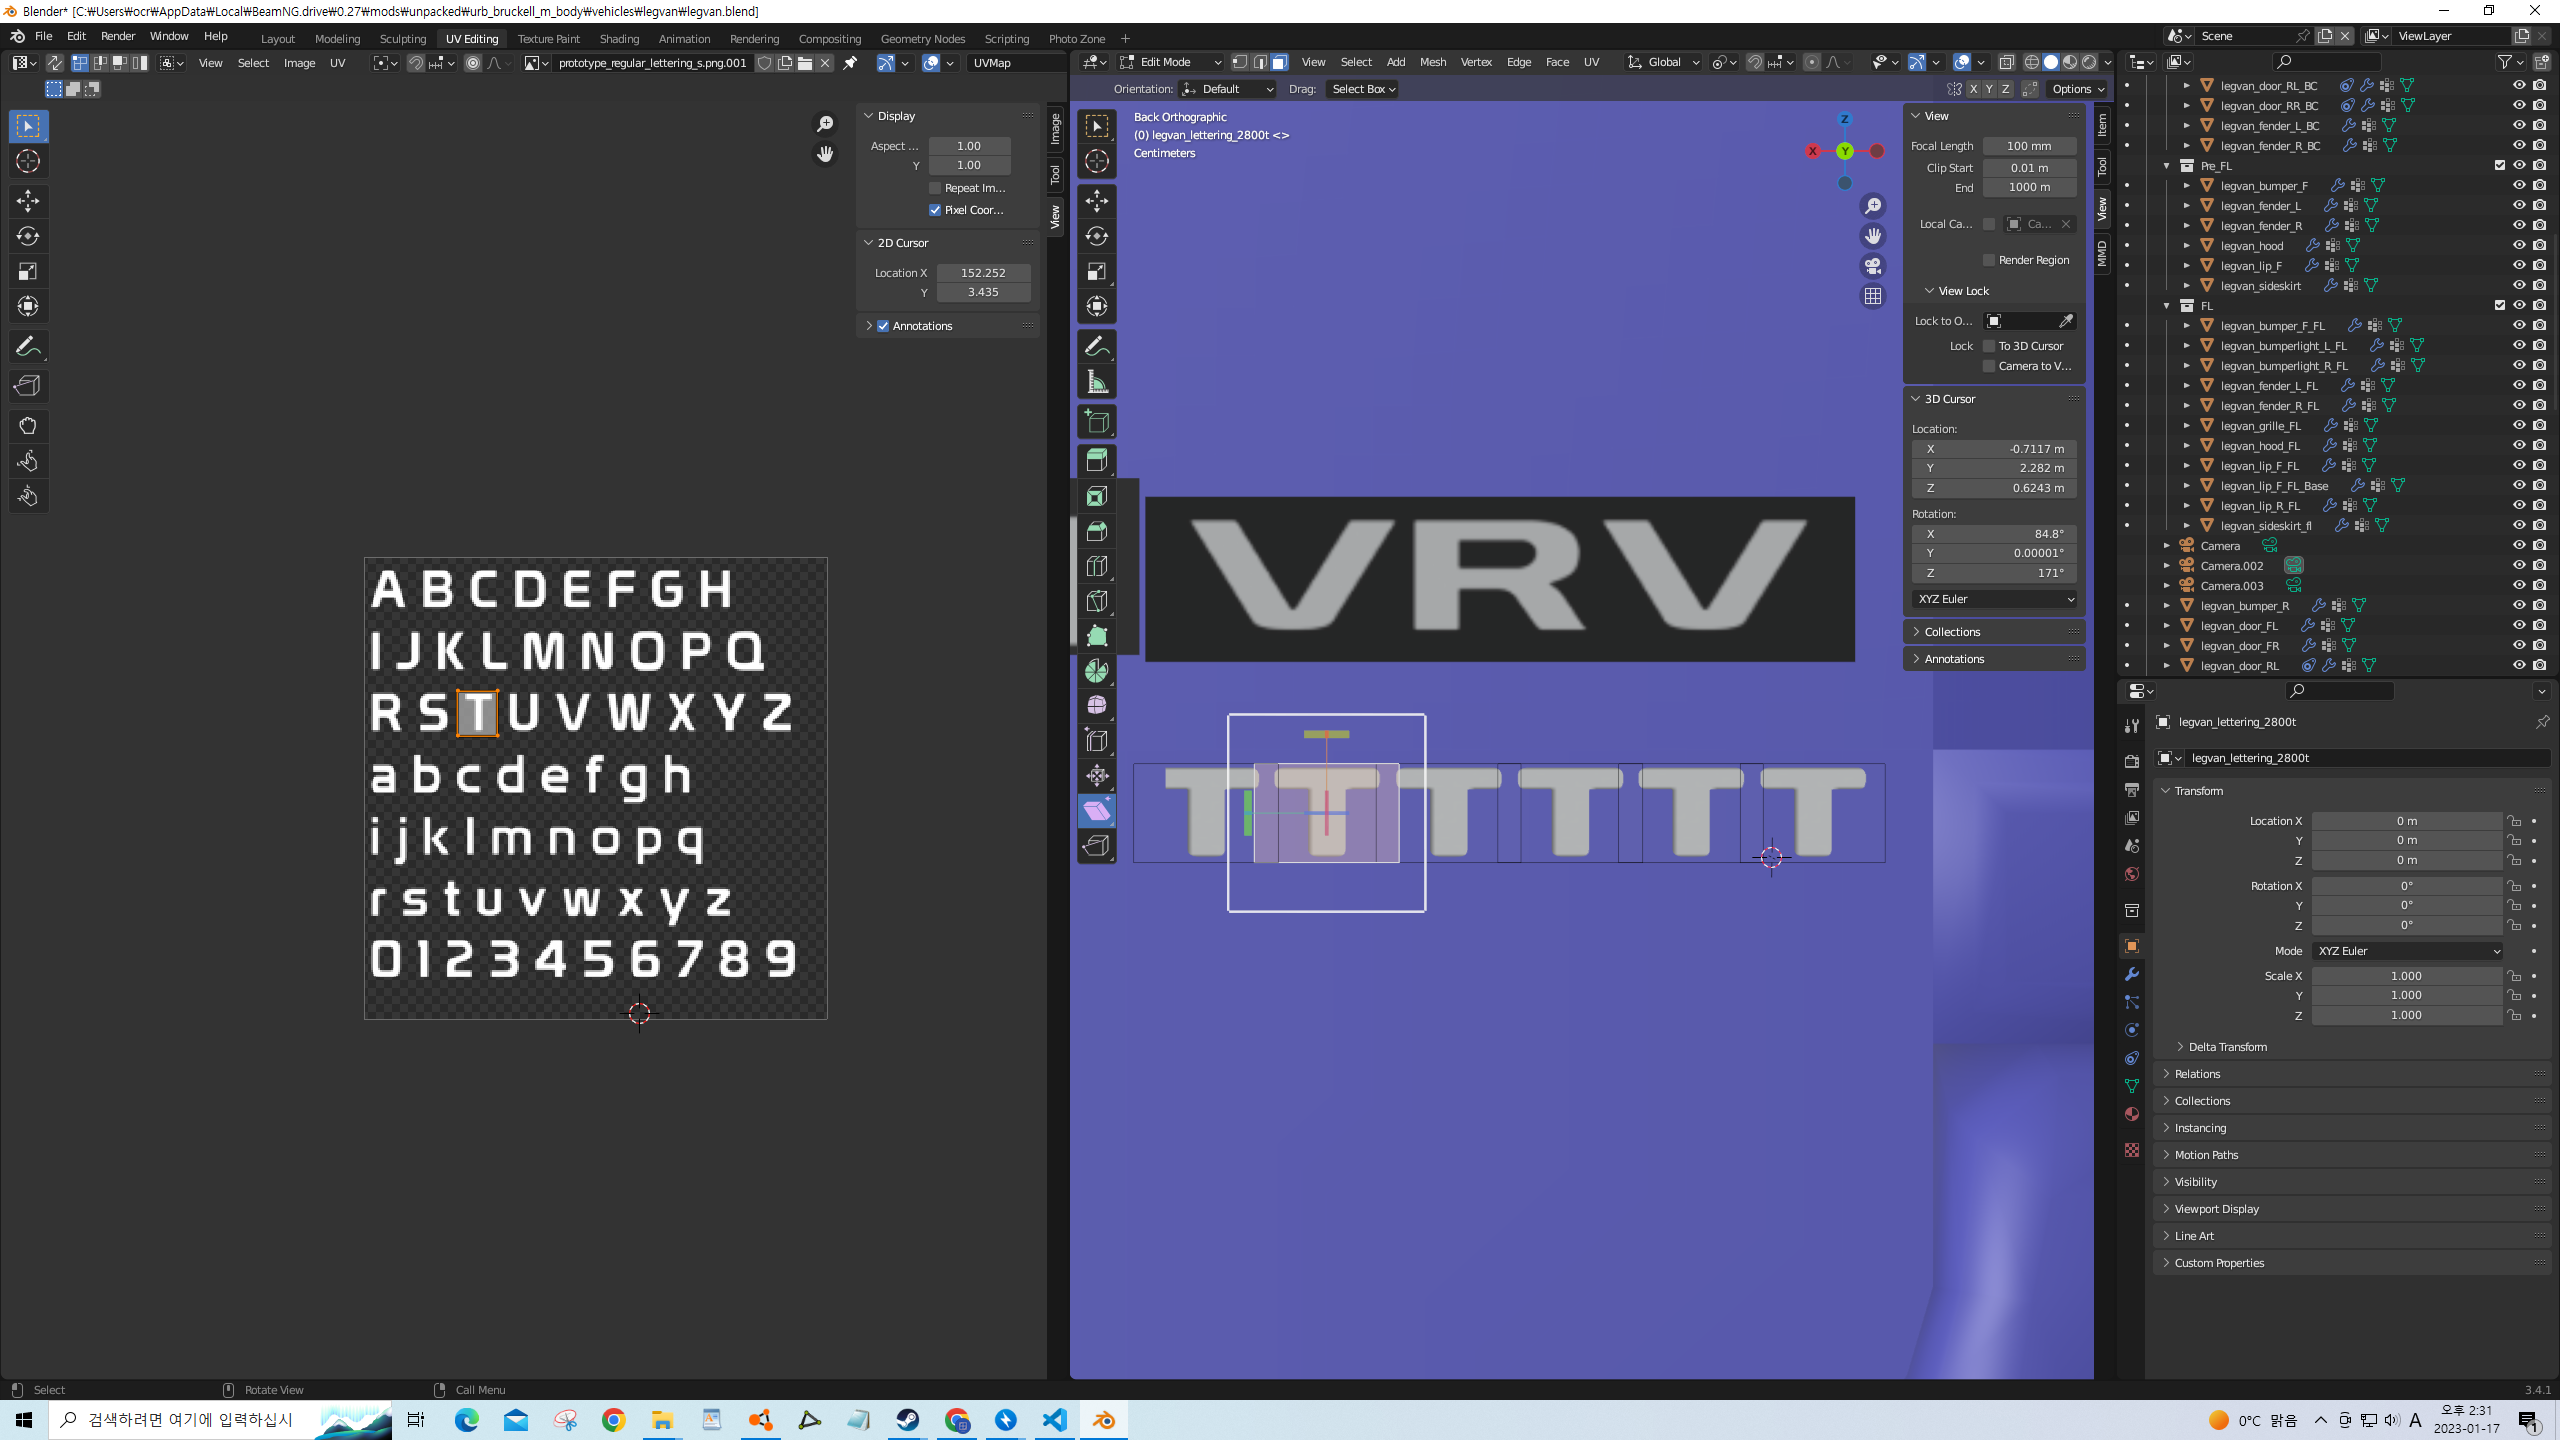Switch orthographic perspective grid icon
This screenshot has height=1440, width=2560.
point(1873,296)
